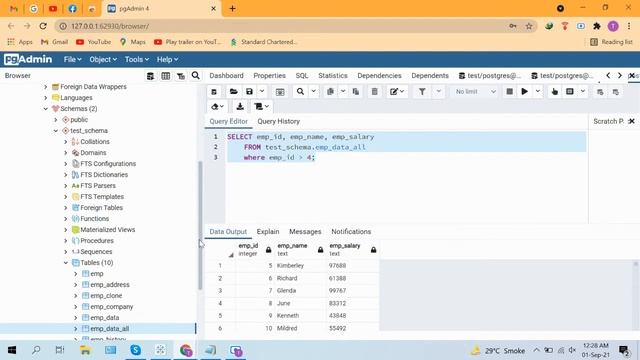The height and width of the screenshot is (360, 640).
Task: Open the Execute options dropdown arrow
Action: click(x=538, y=92)
